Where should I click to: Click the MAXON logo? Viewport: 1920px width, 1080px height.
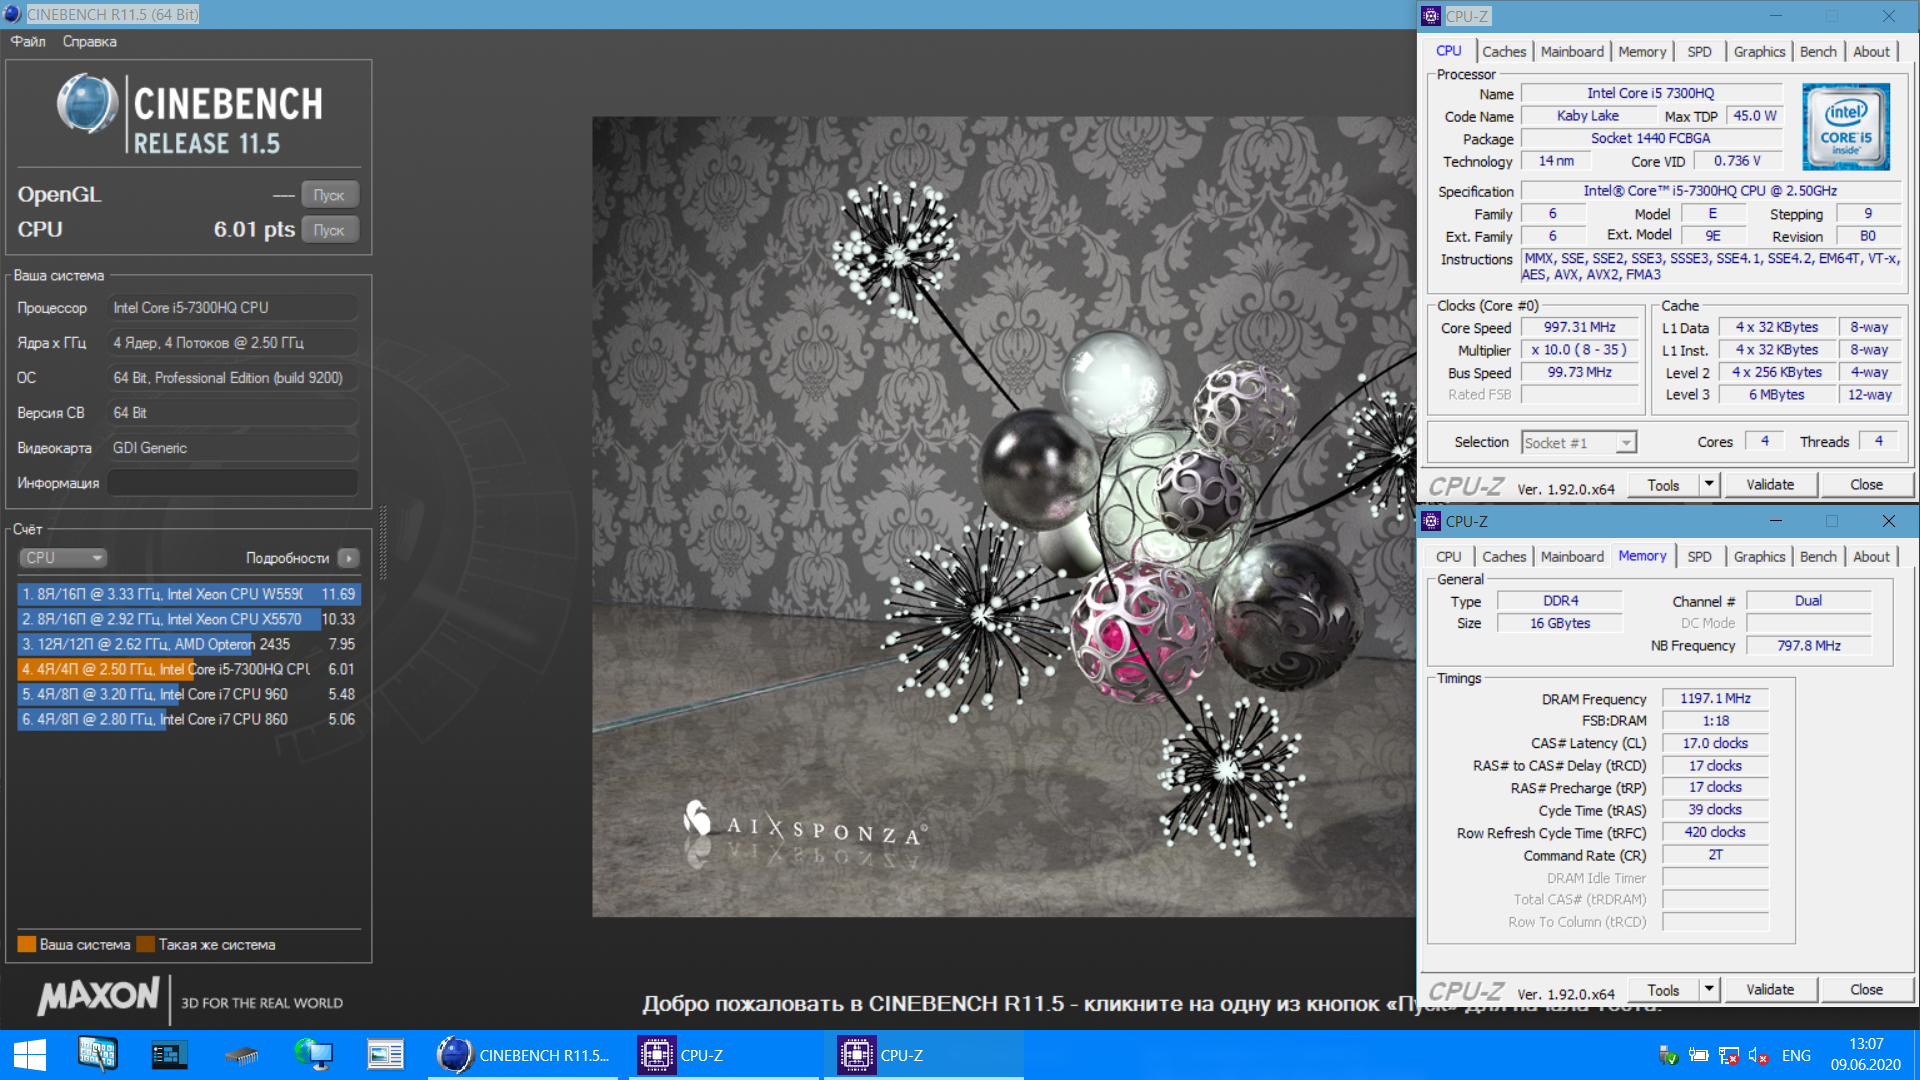(98, 996)
